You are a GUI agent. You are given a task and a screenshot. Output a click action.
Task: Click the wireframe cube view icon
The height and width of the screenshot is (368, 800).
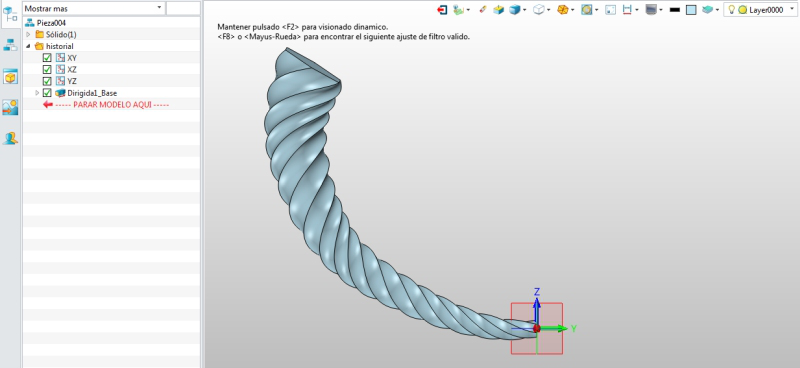(539, 10)
